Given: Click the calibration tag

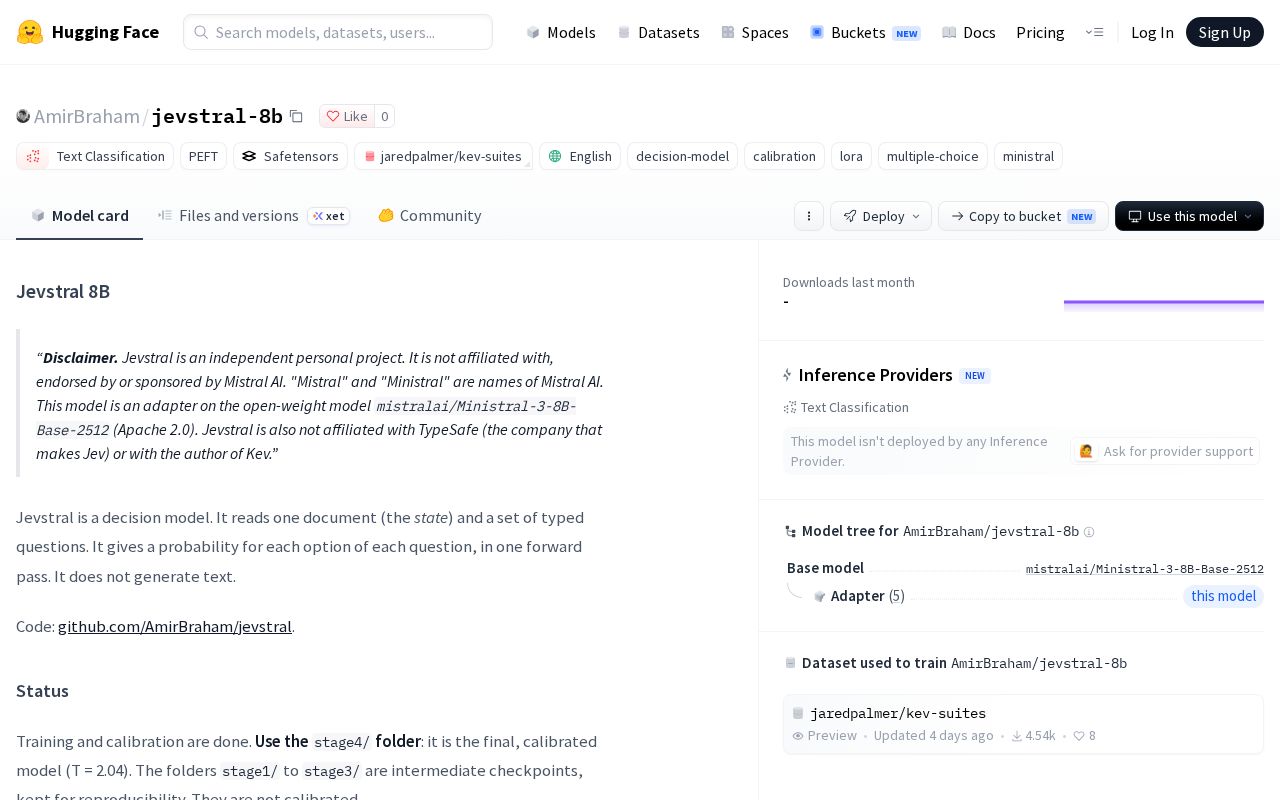Looking at the screenshot, I should (784, 156).
